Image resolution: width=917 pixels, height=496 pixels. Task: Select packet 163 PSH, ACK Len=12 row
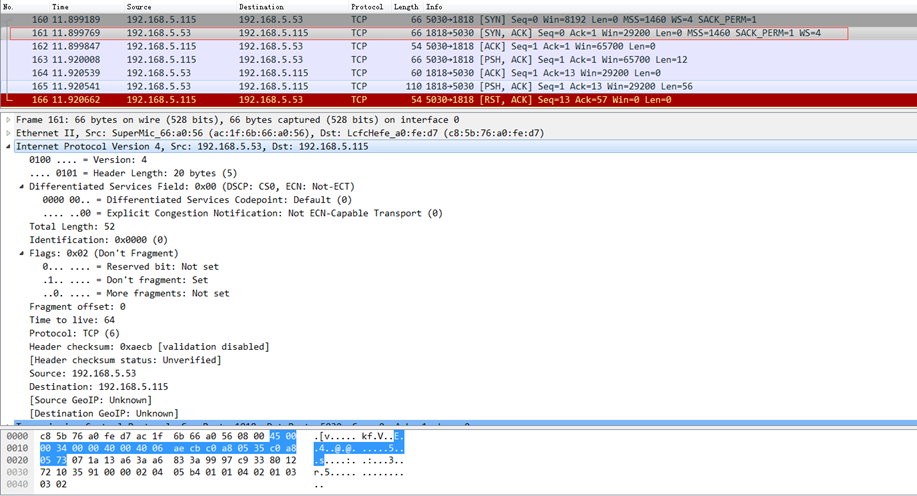[x=458, y=60]
